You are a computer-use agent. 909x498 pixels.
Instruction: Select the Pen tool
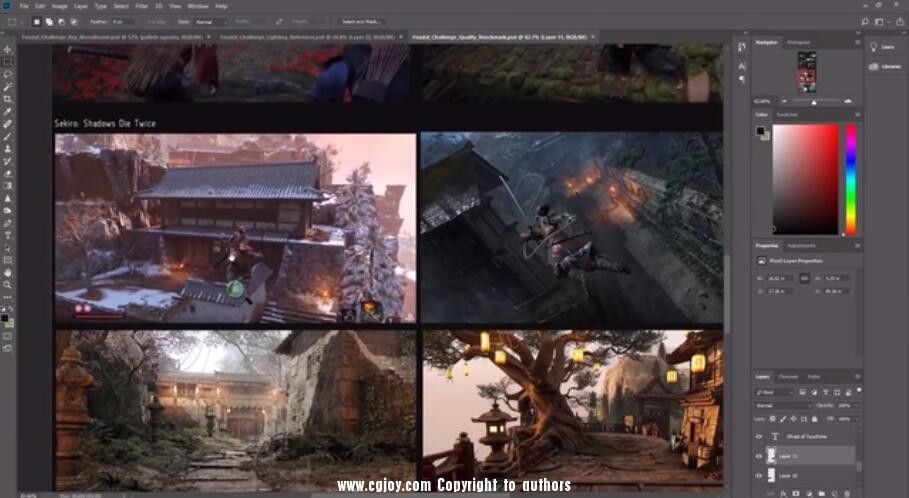pos(8,223)
